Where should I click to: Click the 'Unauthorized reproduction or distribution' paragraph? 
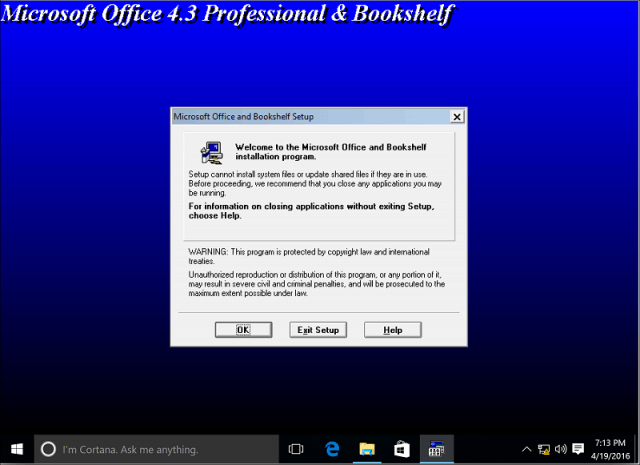317,284
